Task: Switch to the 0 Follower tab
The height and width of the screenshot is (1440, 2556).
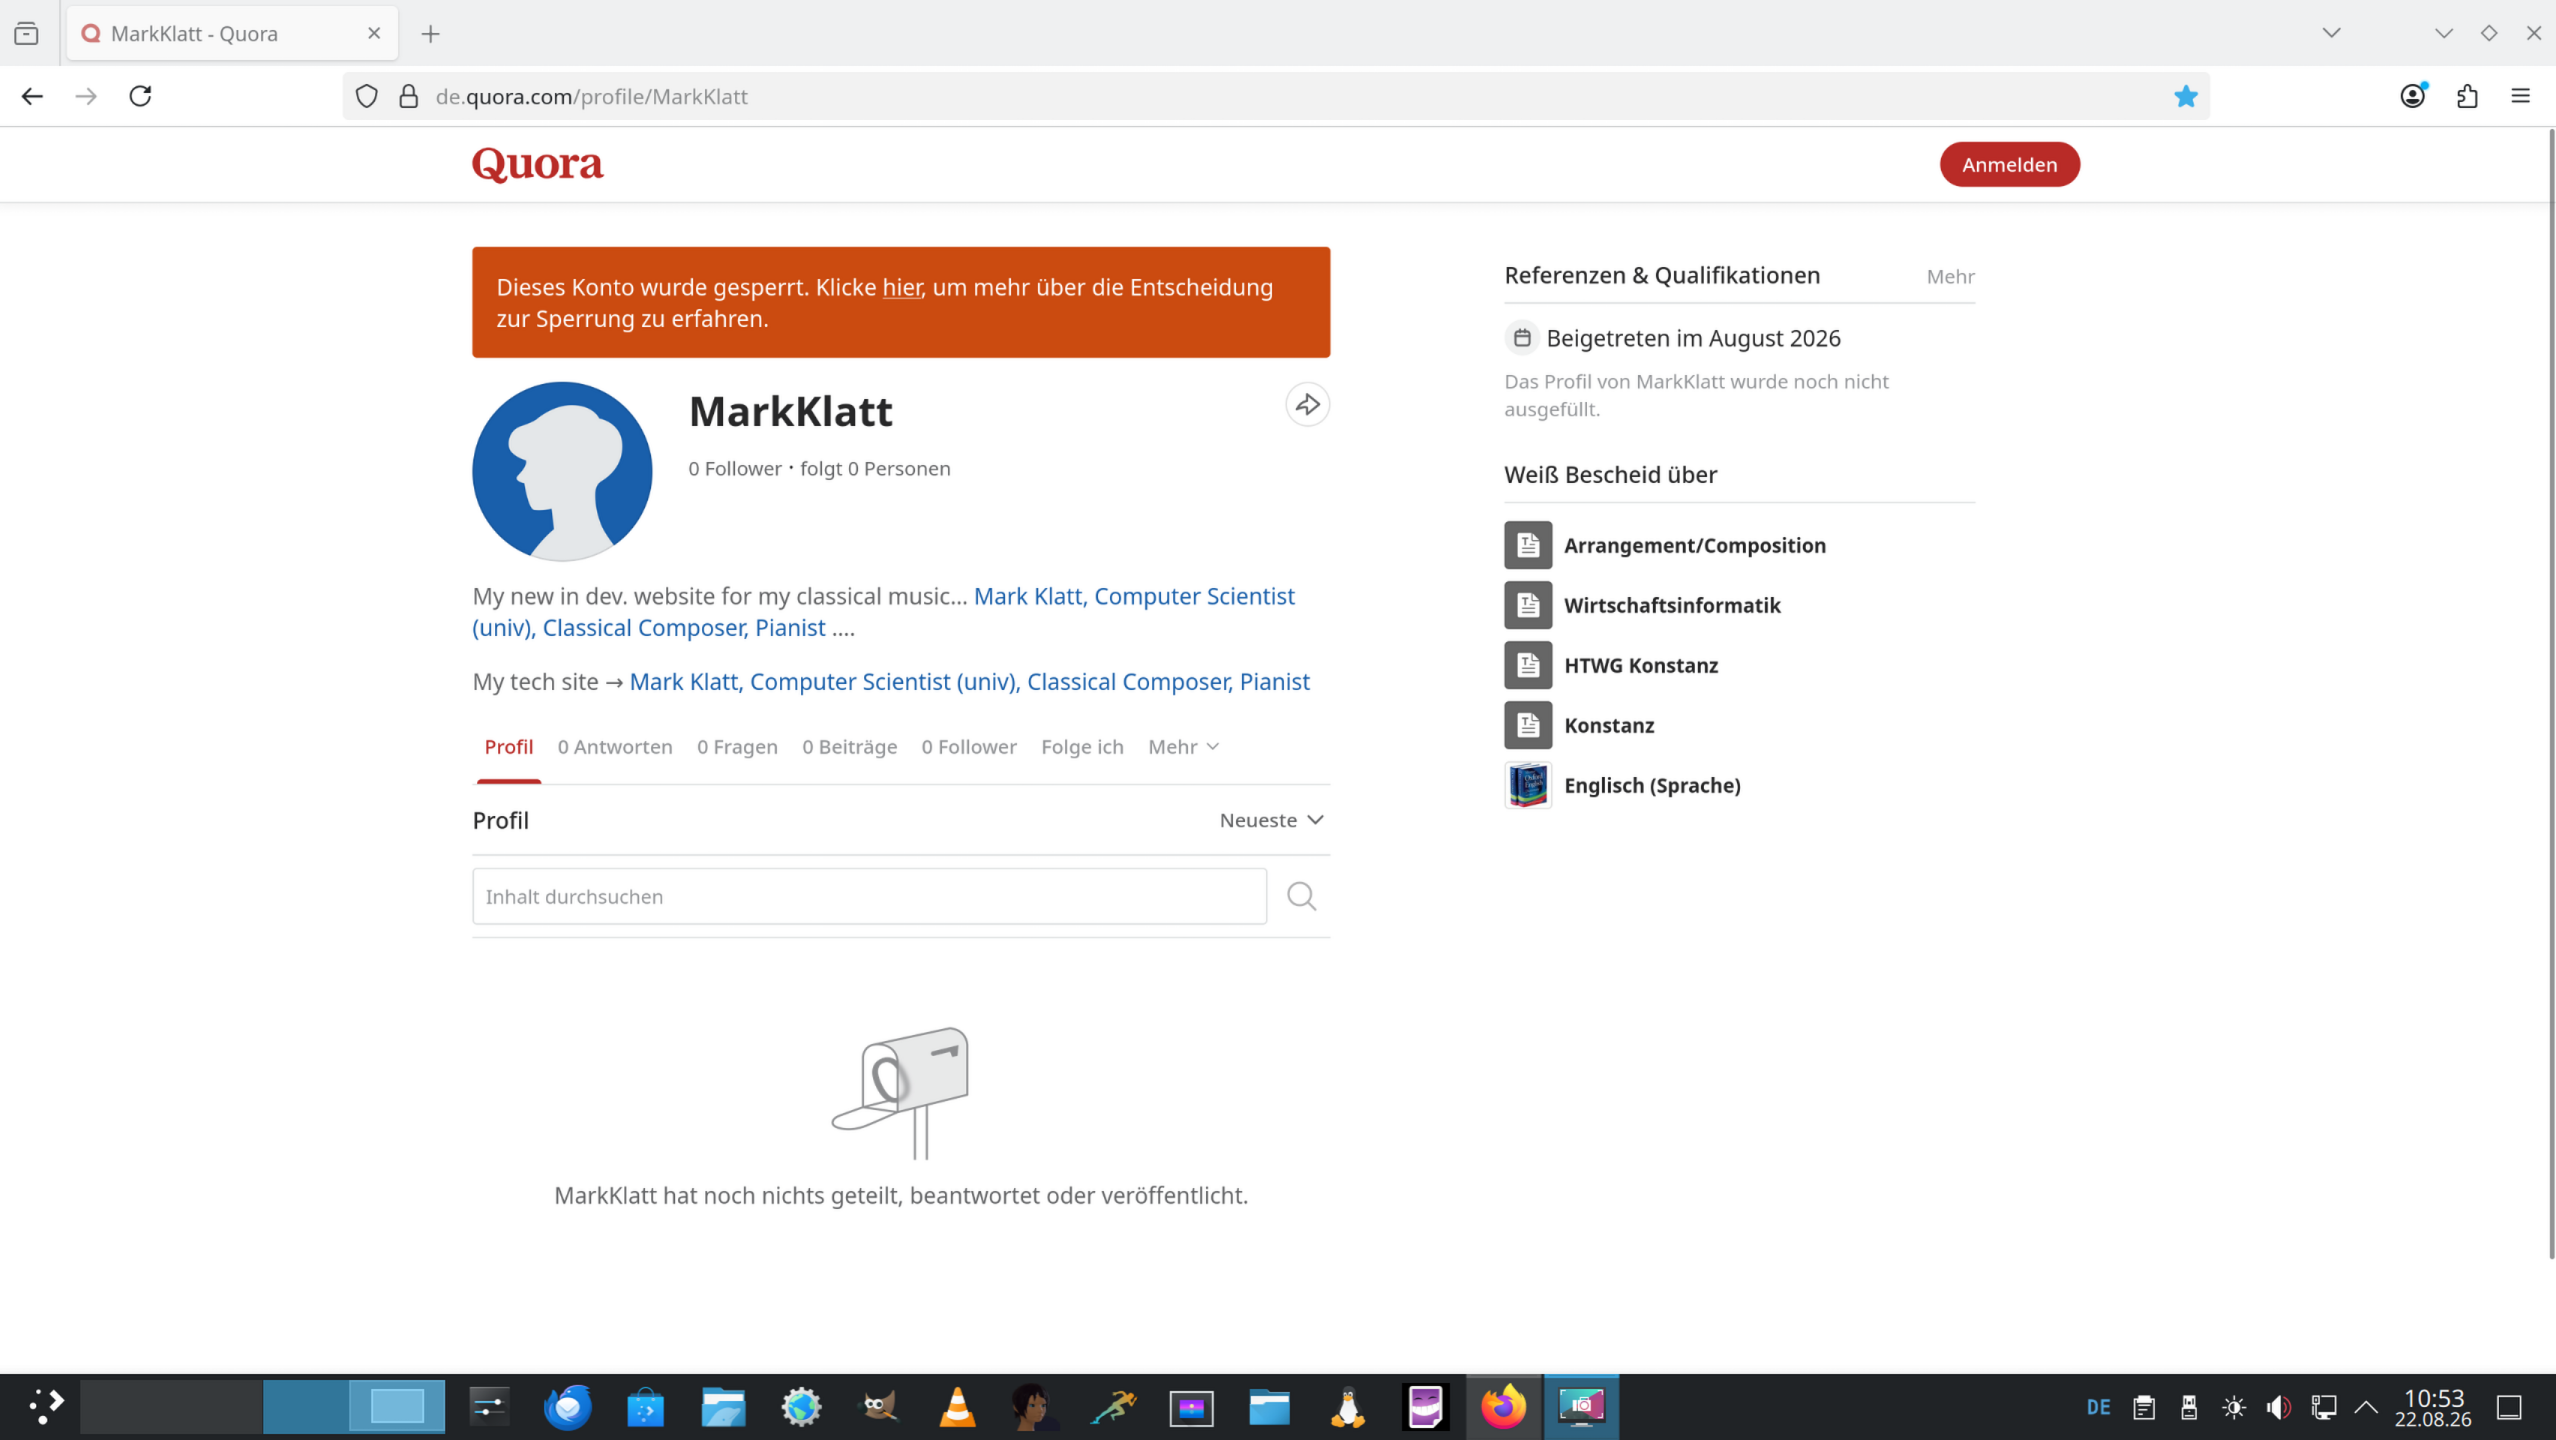Action: (969, 747)
